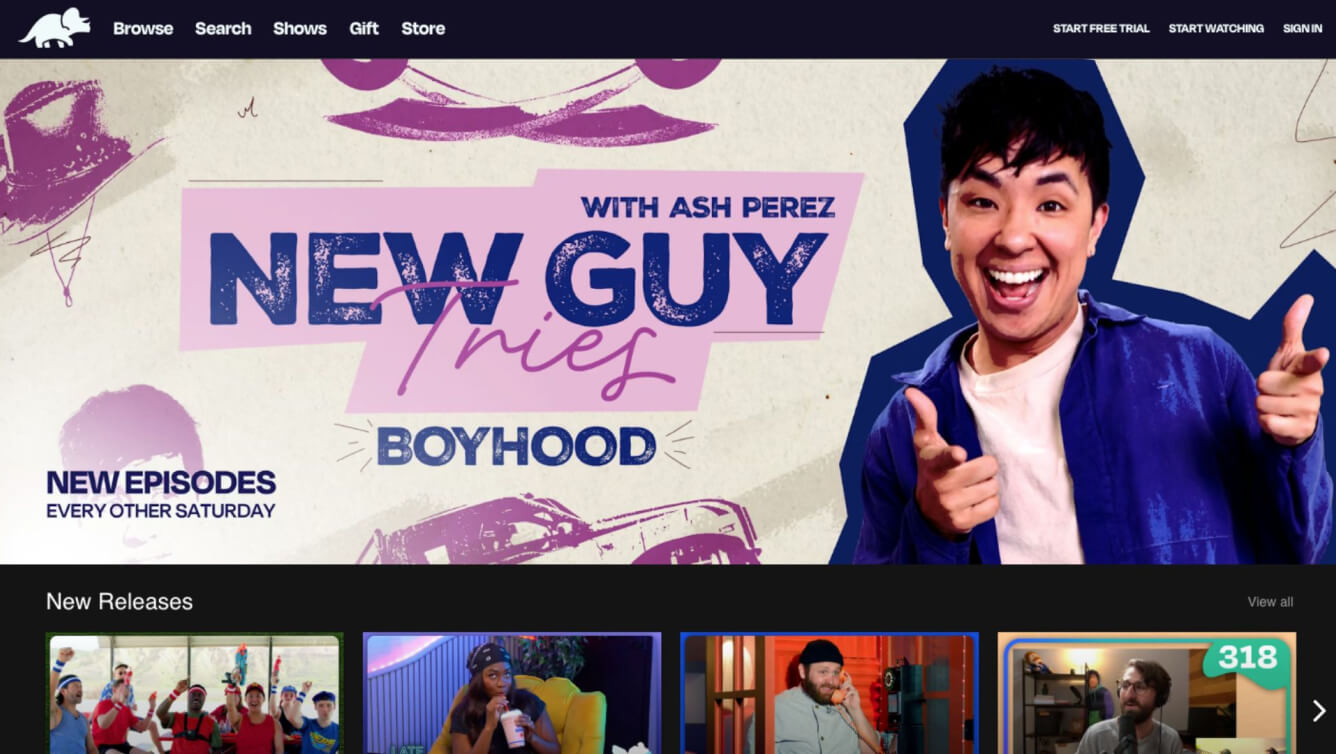Open the water gun group thumbnail
This screenshot has height=754, width=1336.
click(x=195, y=693)
